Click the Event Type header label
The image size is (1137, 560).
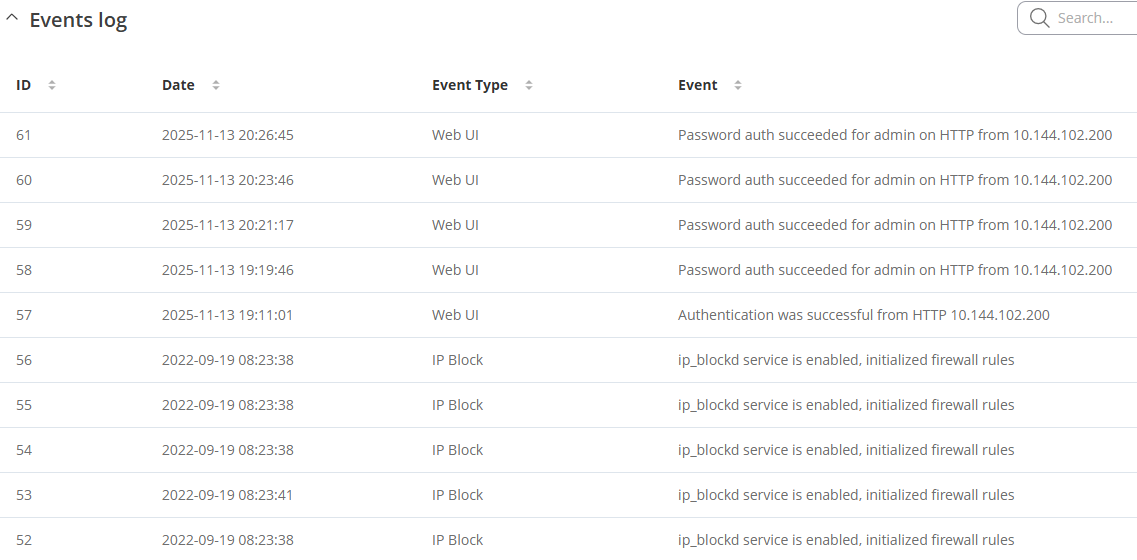(469, 85)
